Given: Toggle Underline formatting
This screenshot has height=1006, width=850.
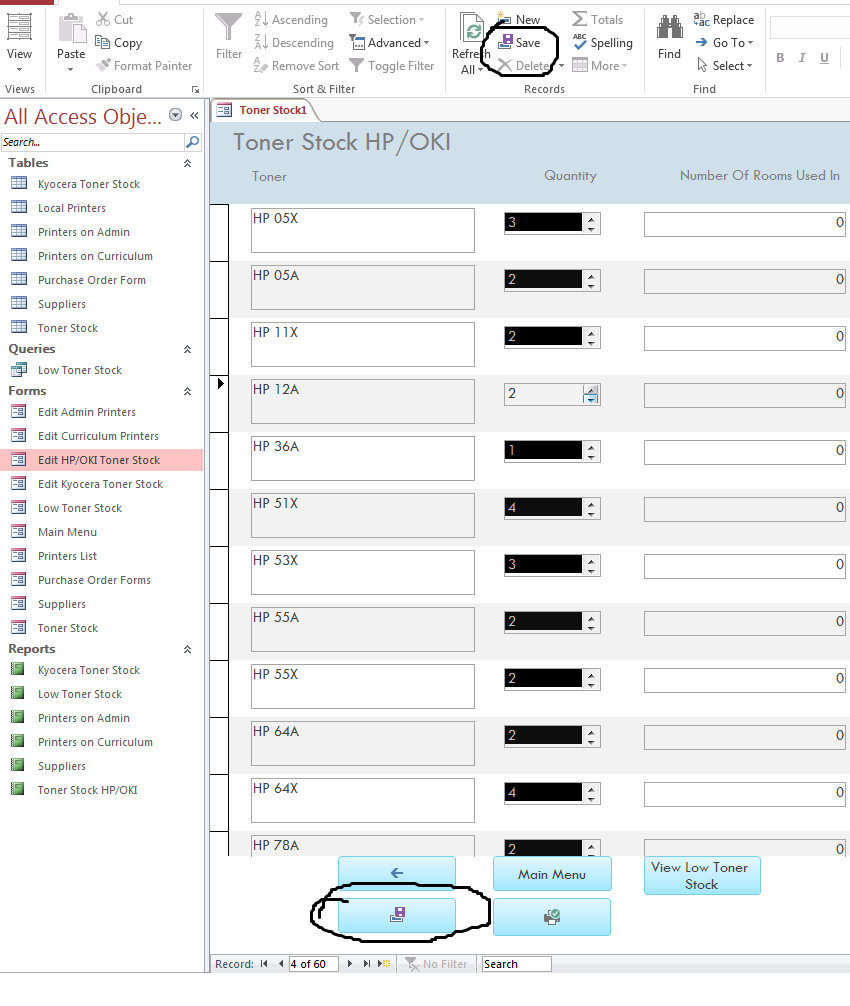Looking at the screenshot, I should tap(824, 58).
